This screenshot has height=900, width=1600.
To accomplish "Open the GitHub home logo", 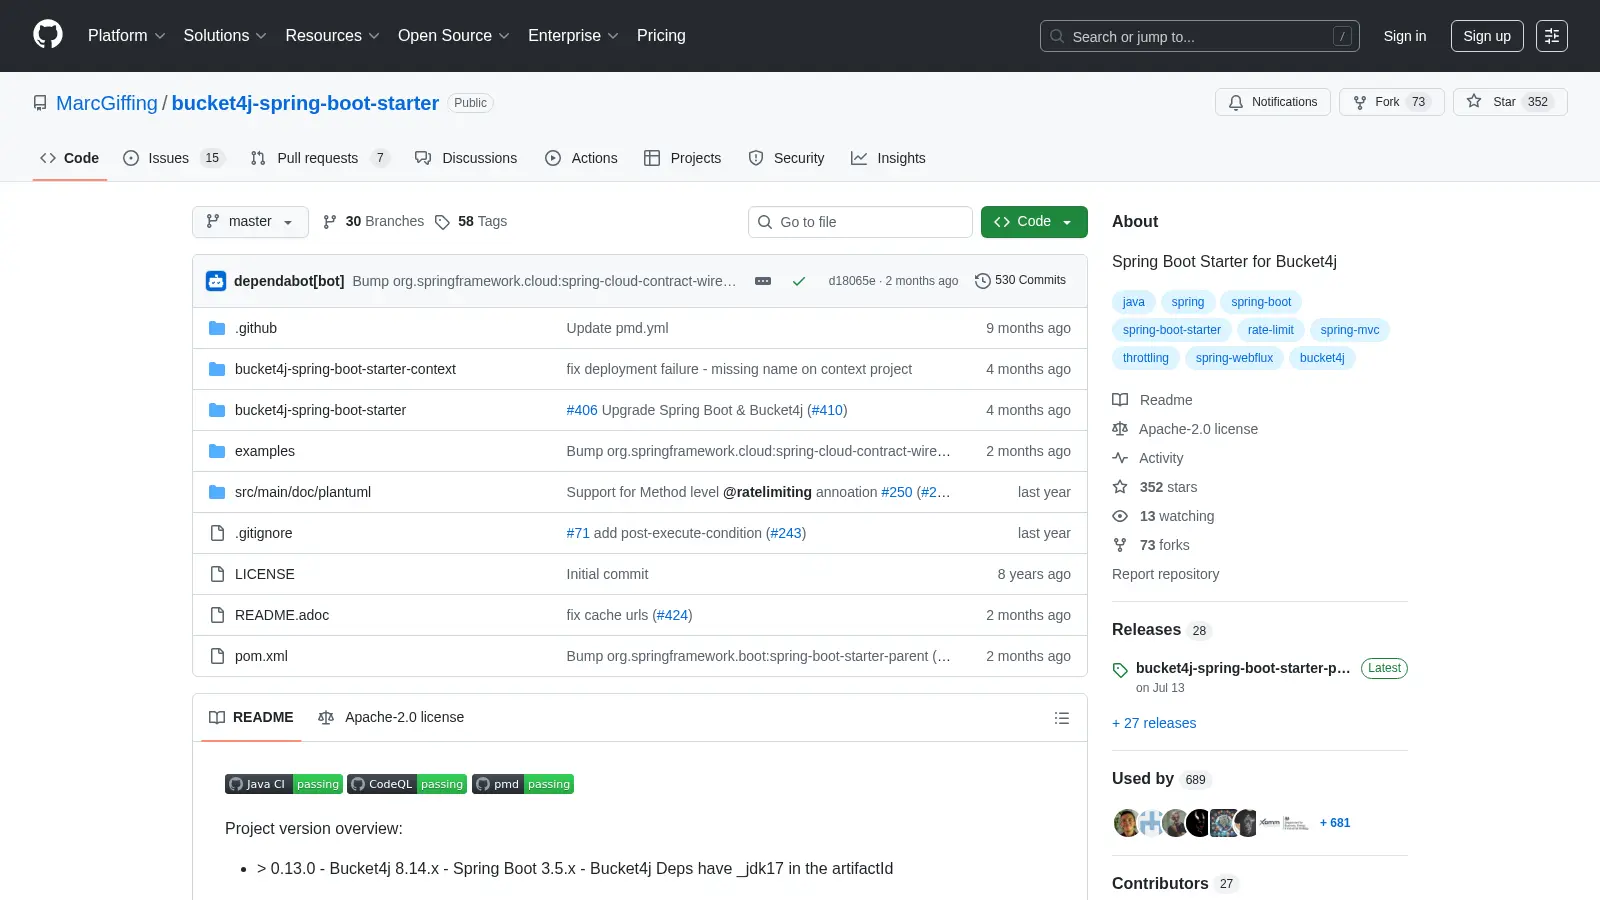I will [48, 35].
